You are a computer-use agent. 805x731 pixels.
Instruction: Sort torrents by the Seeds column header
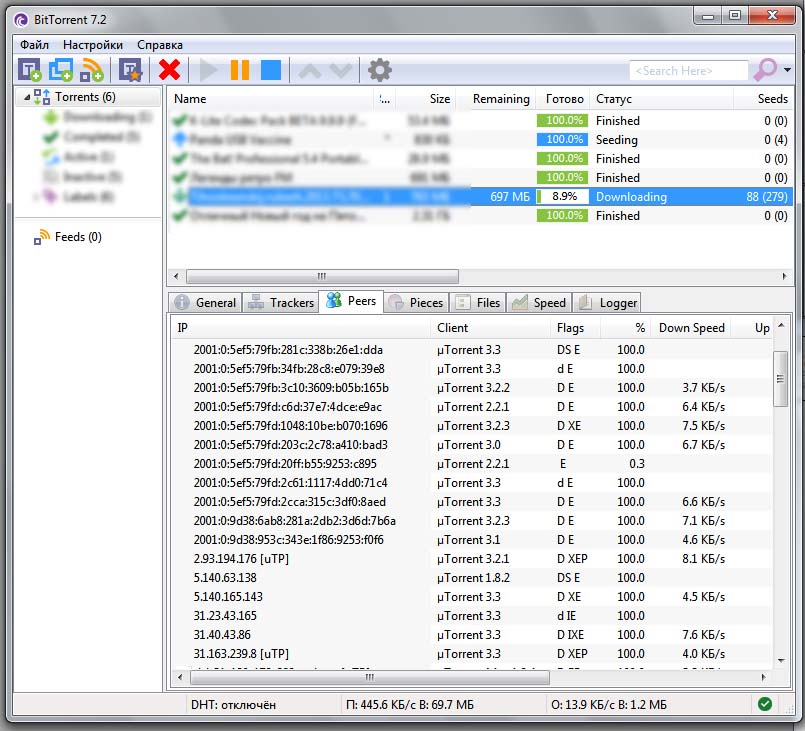pos(772,99)
